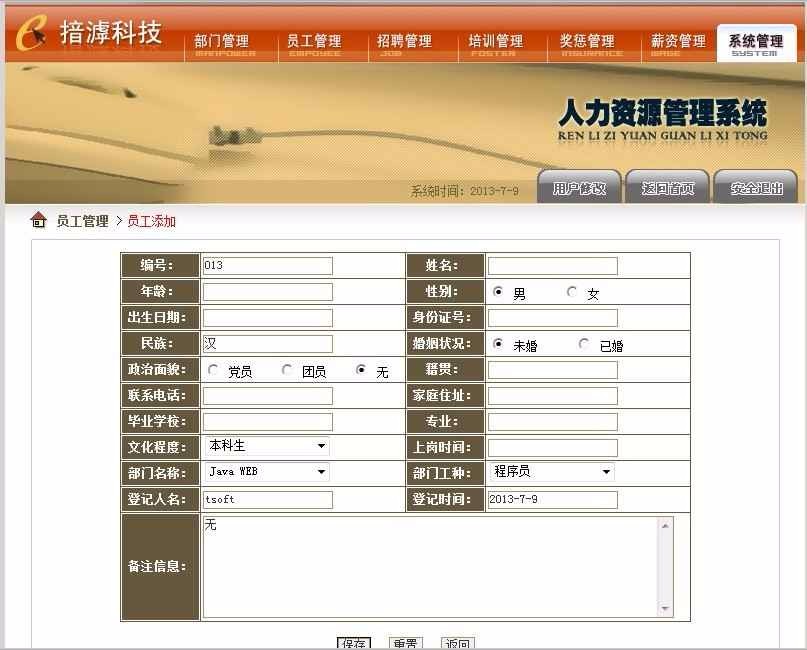Click the 员工管理 breadcrumb link

[x=84, y=221]
